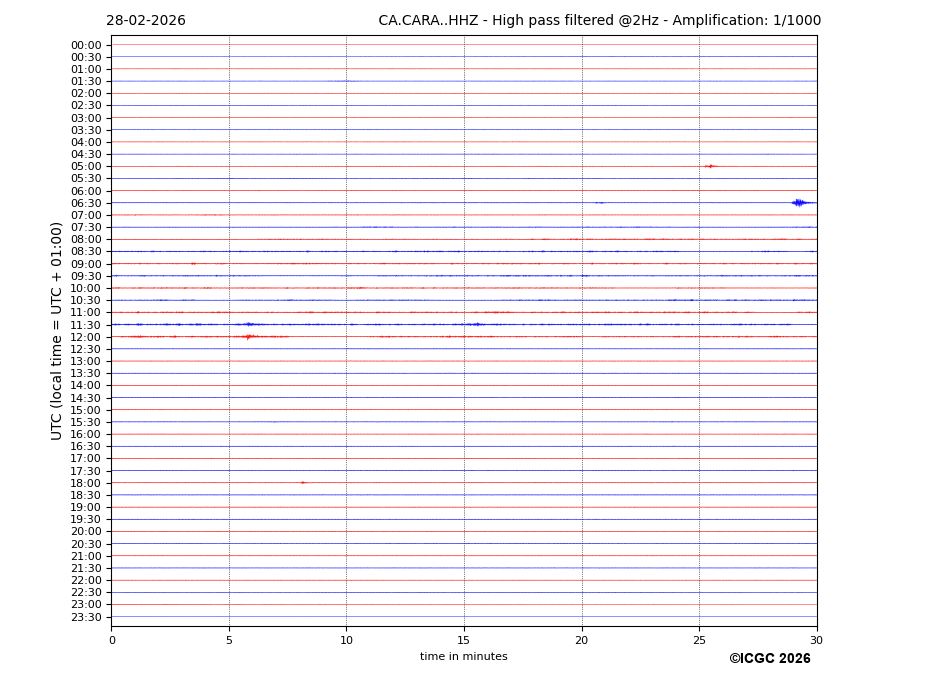Select the blue seismic burst on the 06:30 trace
The height and width of the screenshot is (696, 927).
(x=798, y=203)
